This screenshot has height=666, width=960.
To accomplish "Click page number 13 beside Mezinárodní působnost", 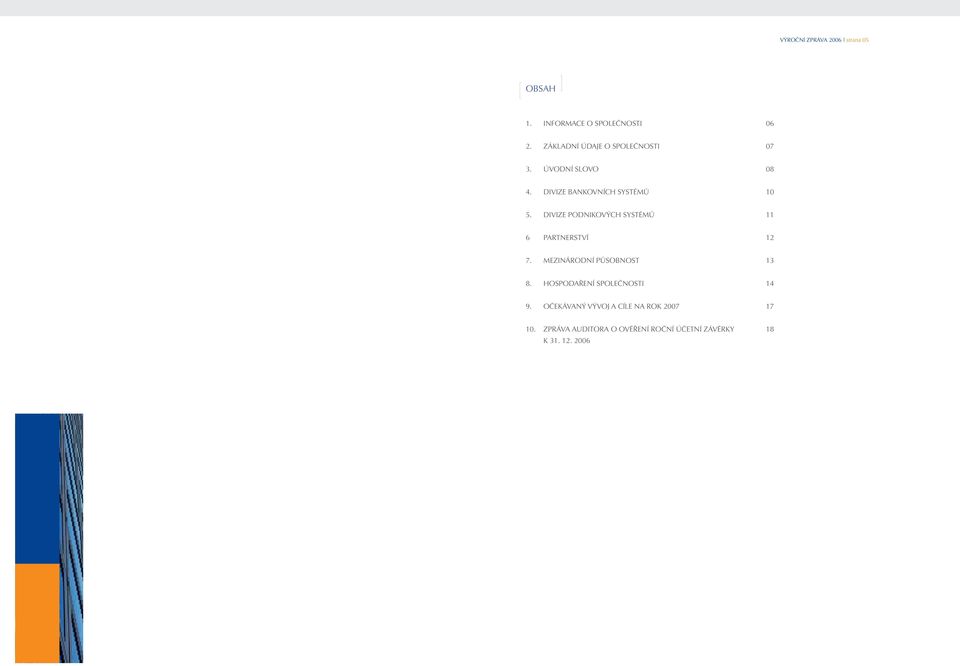I will (x=770, y=261).
